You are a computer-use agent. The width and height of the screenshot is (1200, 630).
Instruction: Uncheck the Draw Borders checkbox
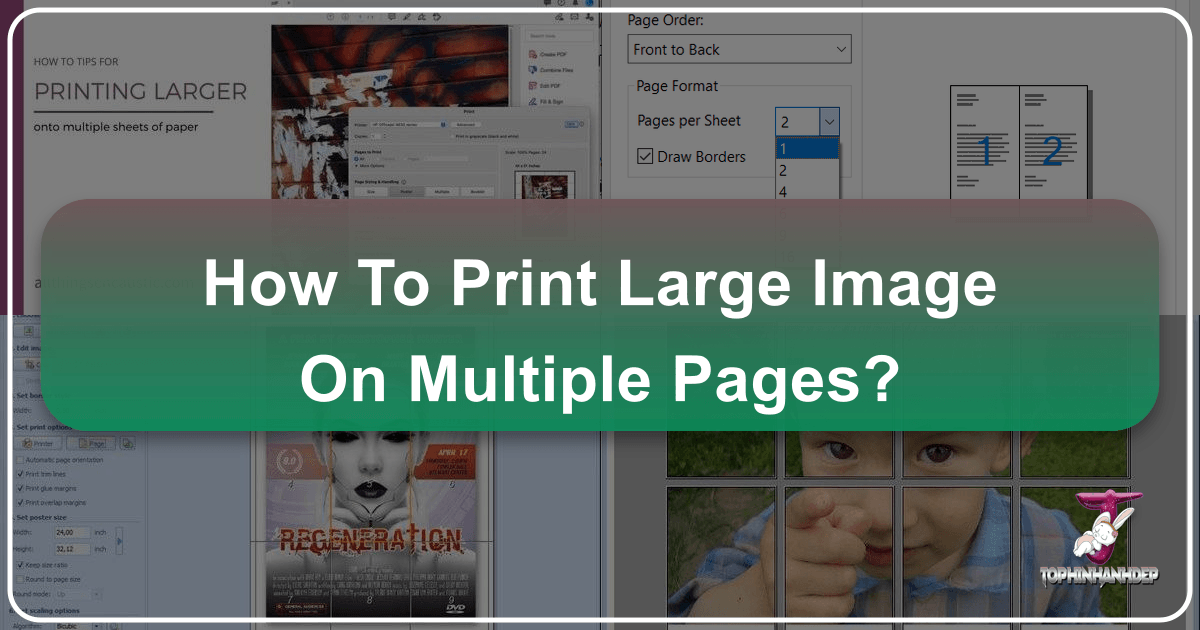point(644,156)
